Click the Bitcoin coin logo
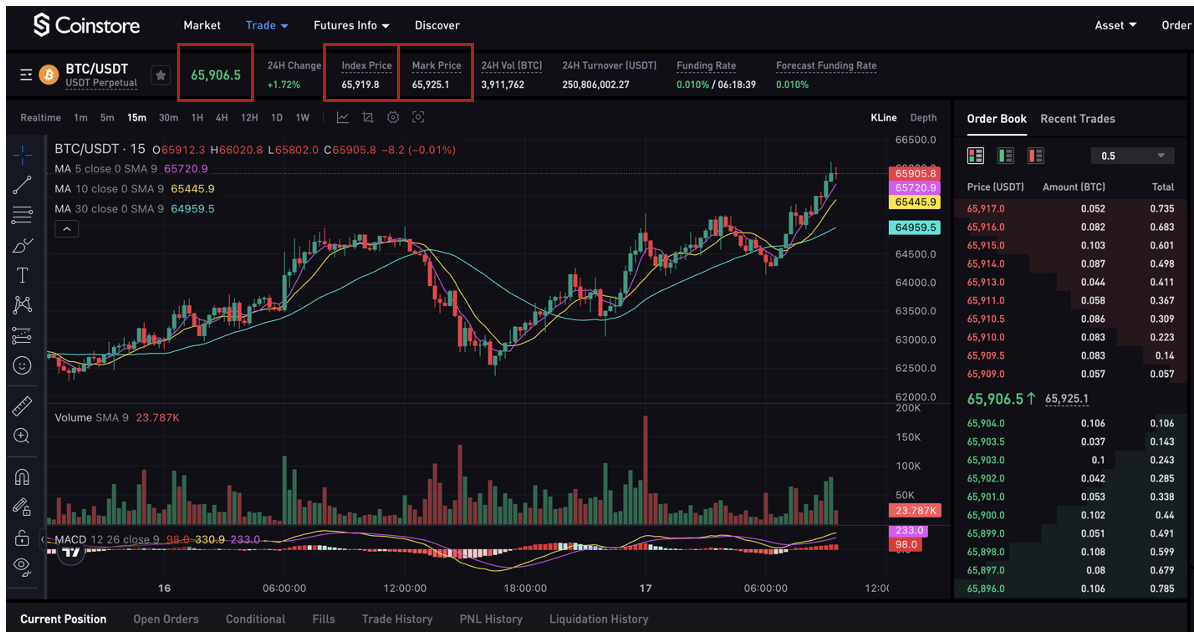 (x=49, y=75)
